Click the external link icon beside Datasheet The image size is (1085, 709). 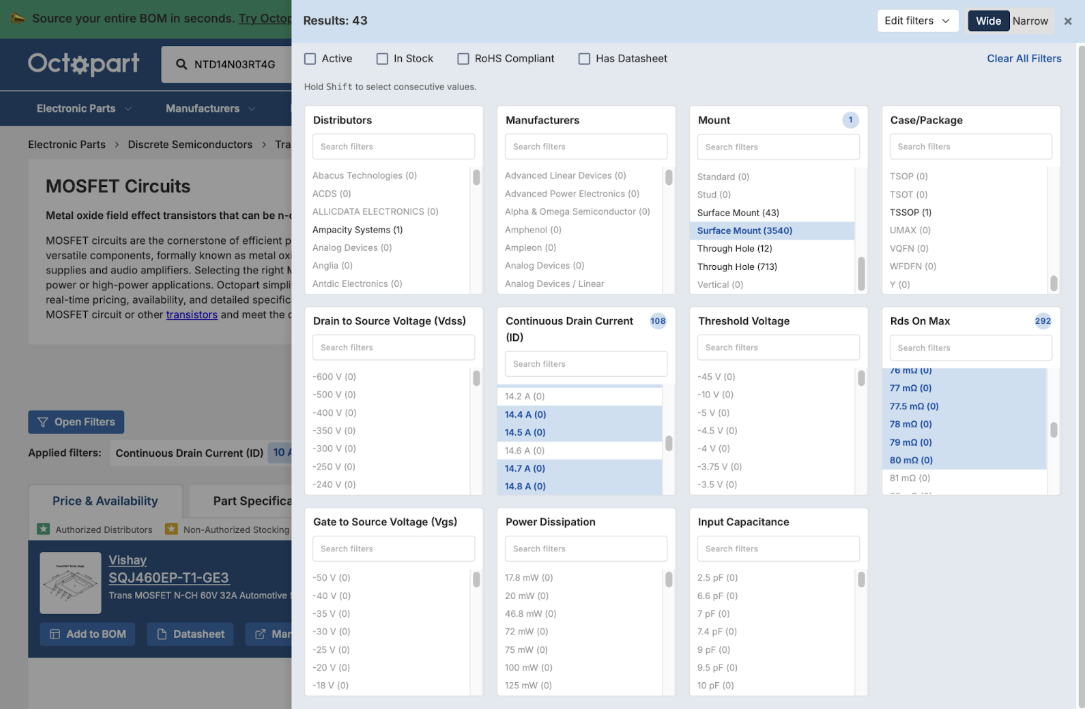click(x=260, y=634)
